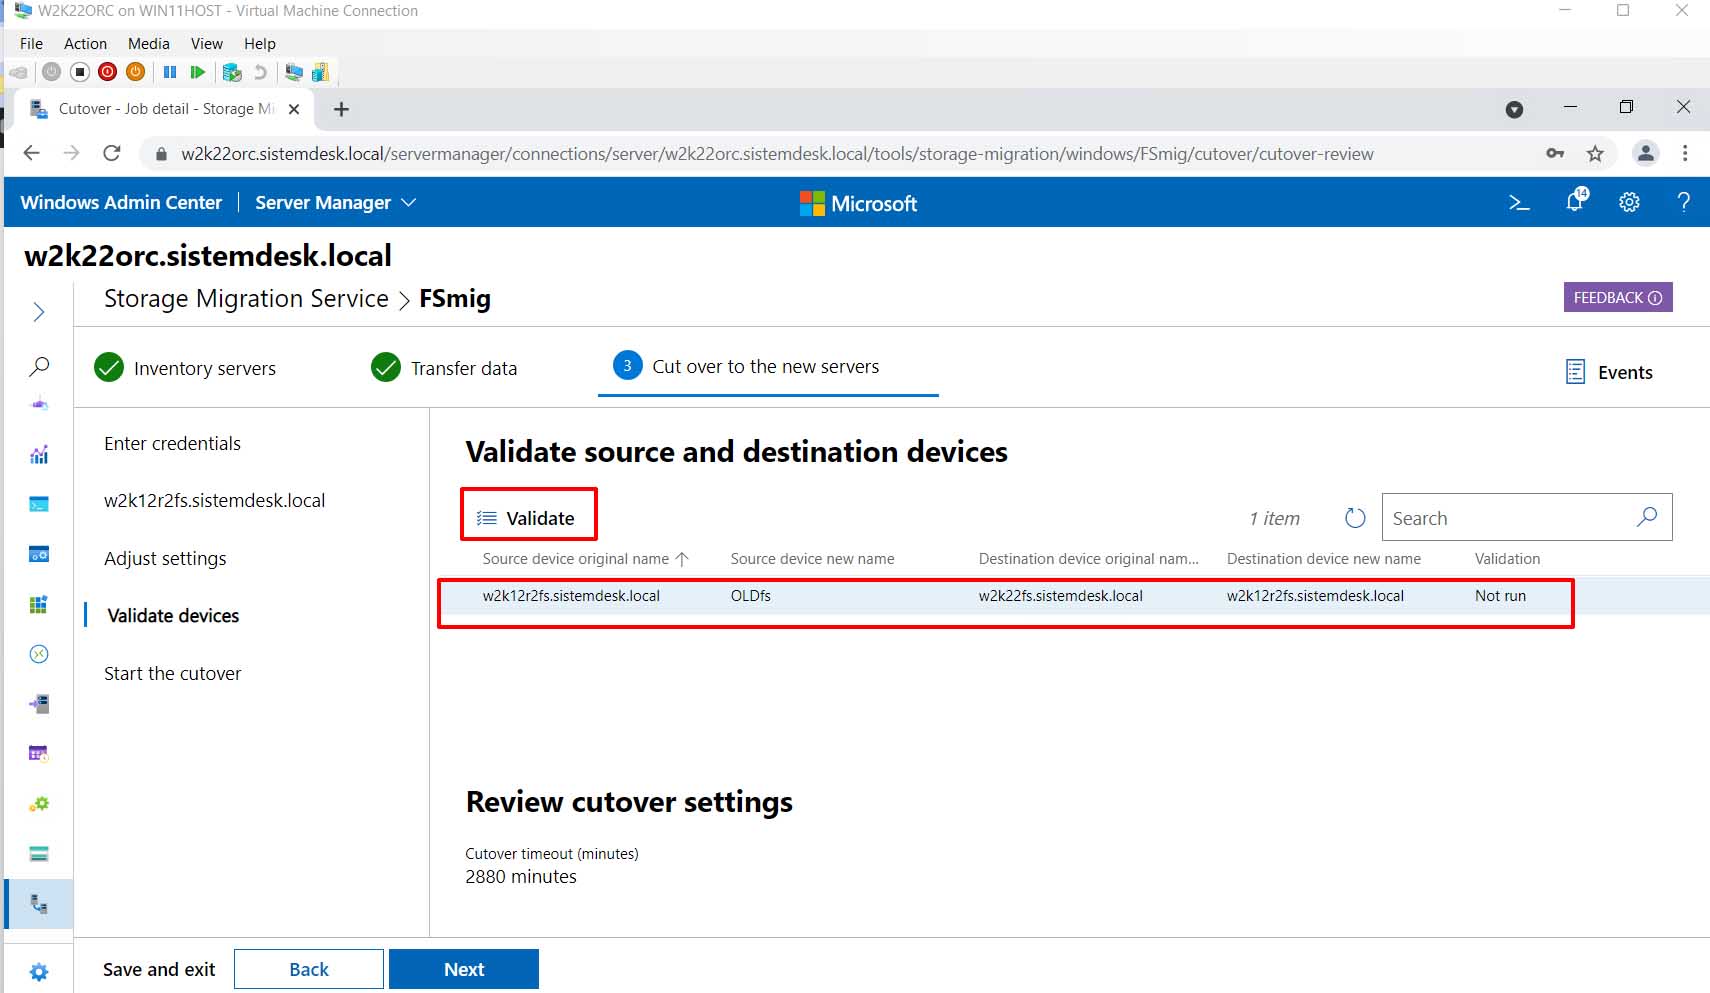Open the View menu
This screenshot has width=1710, height=993.
pos(206,44)
